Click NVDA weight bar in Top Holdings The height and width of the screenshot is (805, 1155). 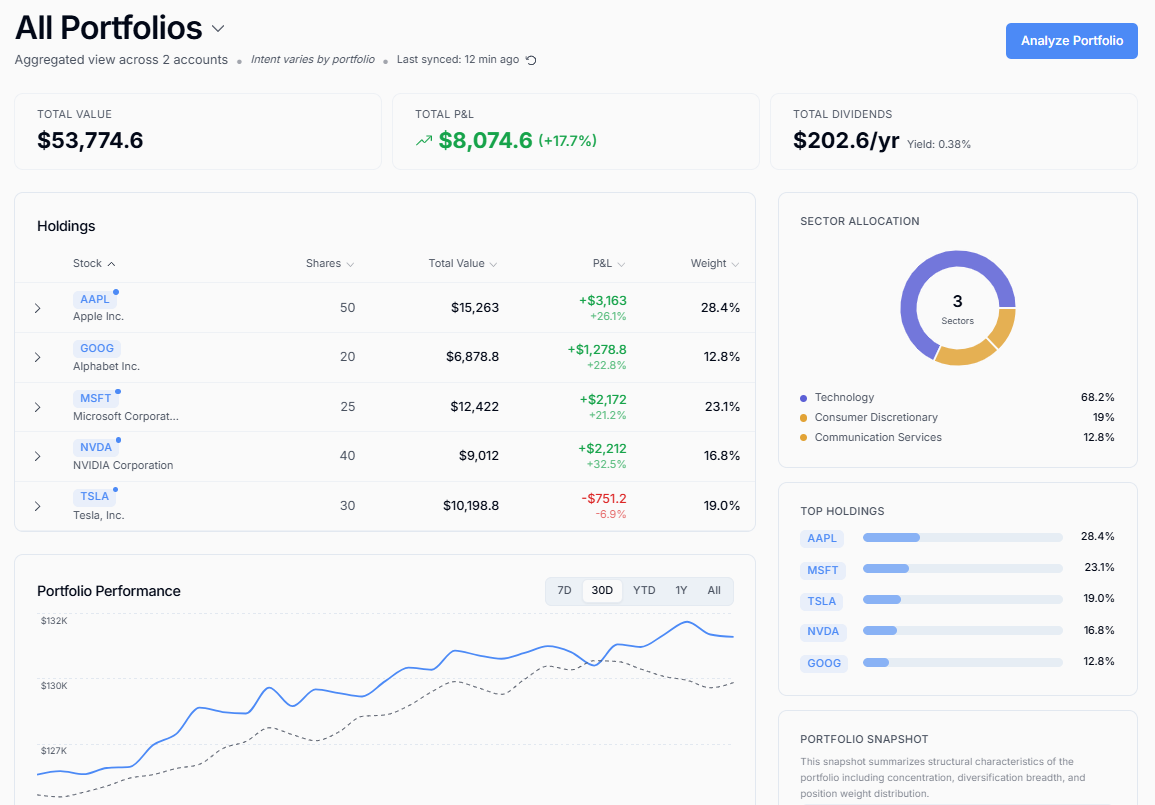(x=963, y=630)
